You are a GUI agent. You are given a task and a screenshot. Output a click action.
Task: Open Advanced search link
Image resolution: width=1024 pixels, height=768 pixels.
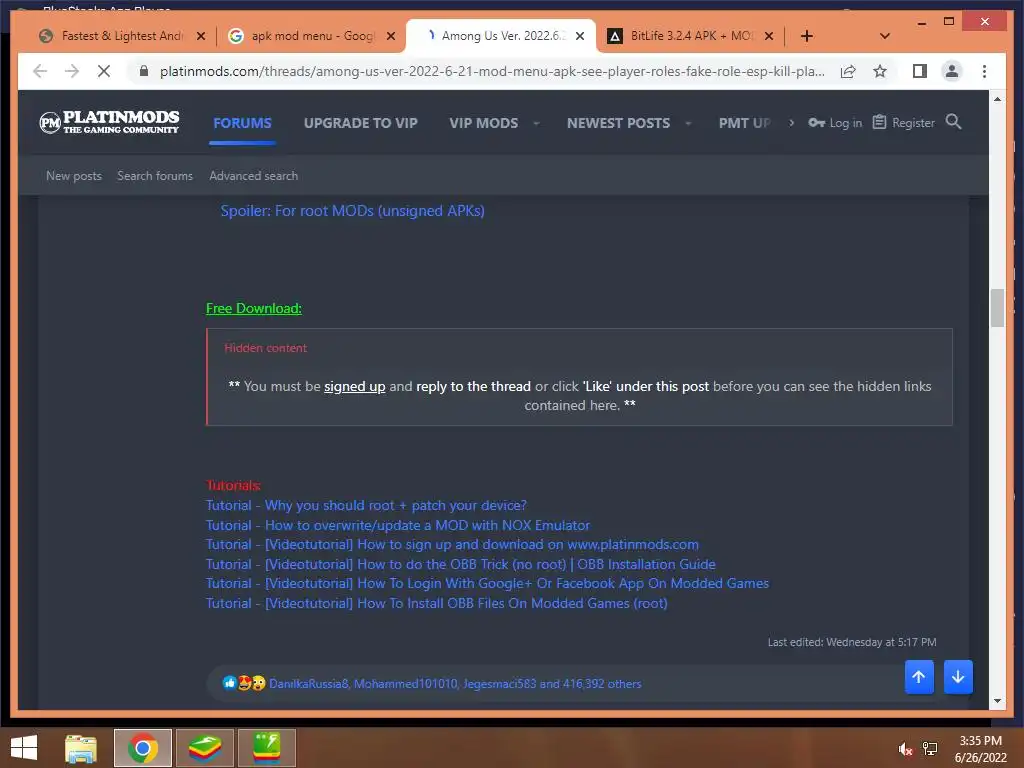click(x=253, y=176)
